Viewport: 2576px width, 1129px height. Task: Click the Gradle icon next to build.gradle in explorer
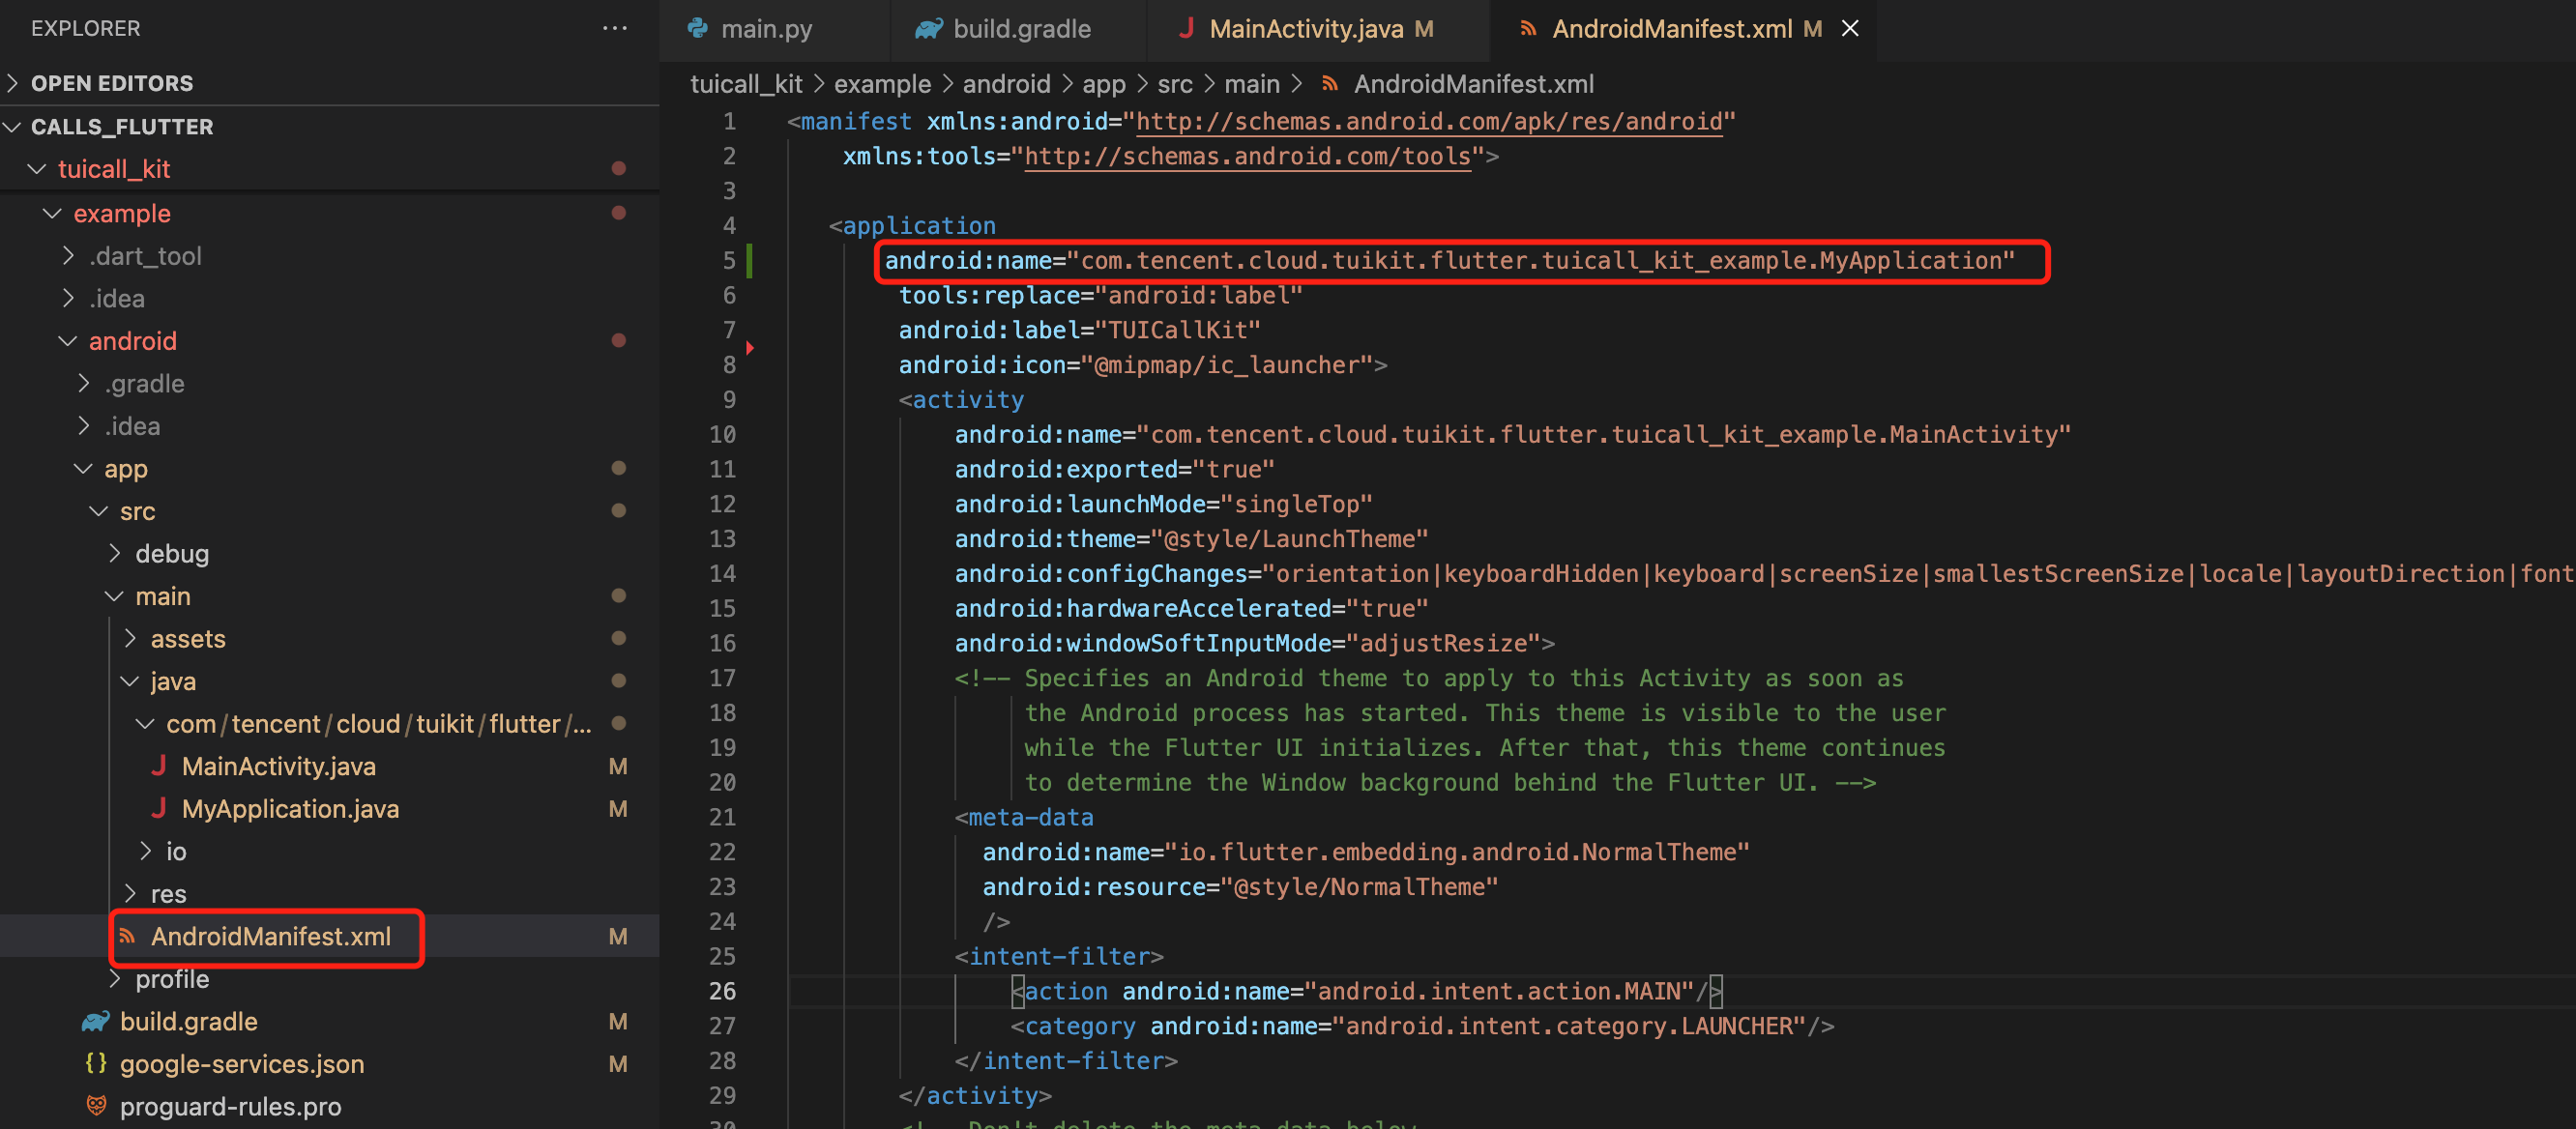click(96, 1021)
